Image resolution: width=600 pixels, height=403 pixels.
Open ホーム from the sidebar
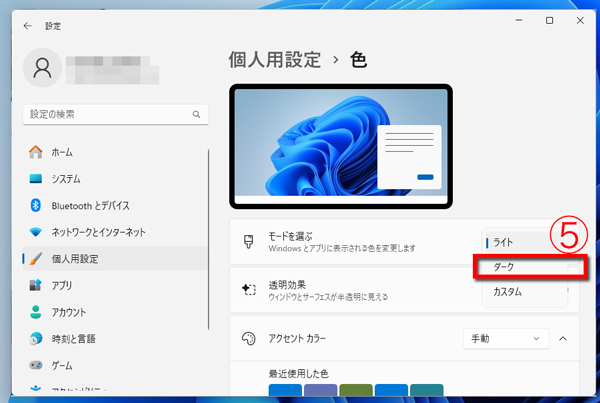pyautogui.click(x=60, y=152)
